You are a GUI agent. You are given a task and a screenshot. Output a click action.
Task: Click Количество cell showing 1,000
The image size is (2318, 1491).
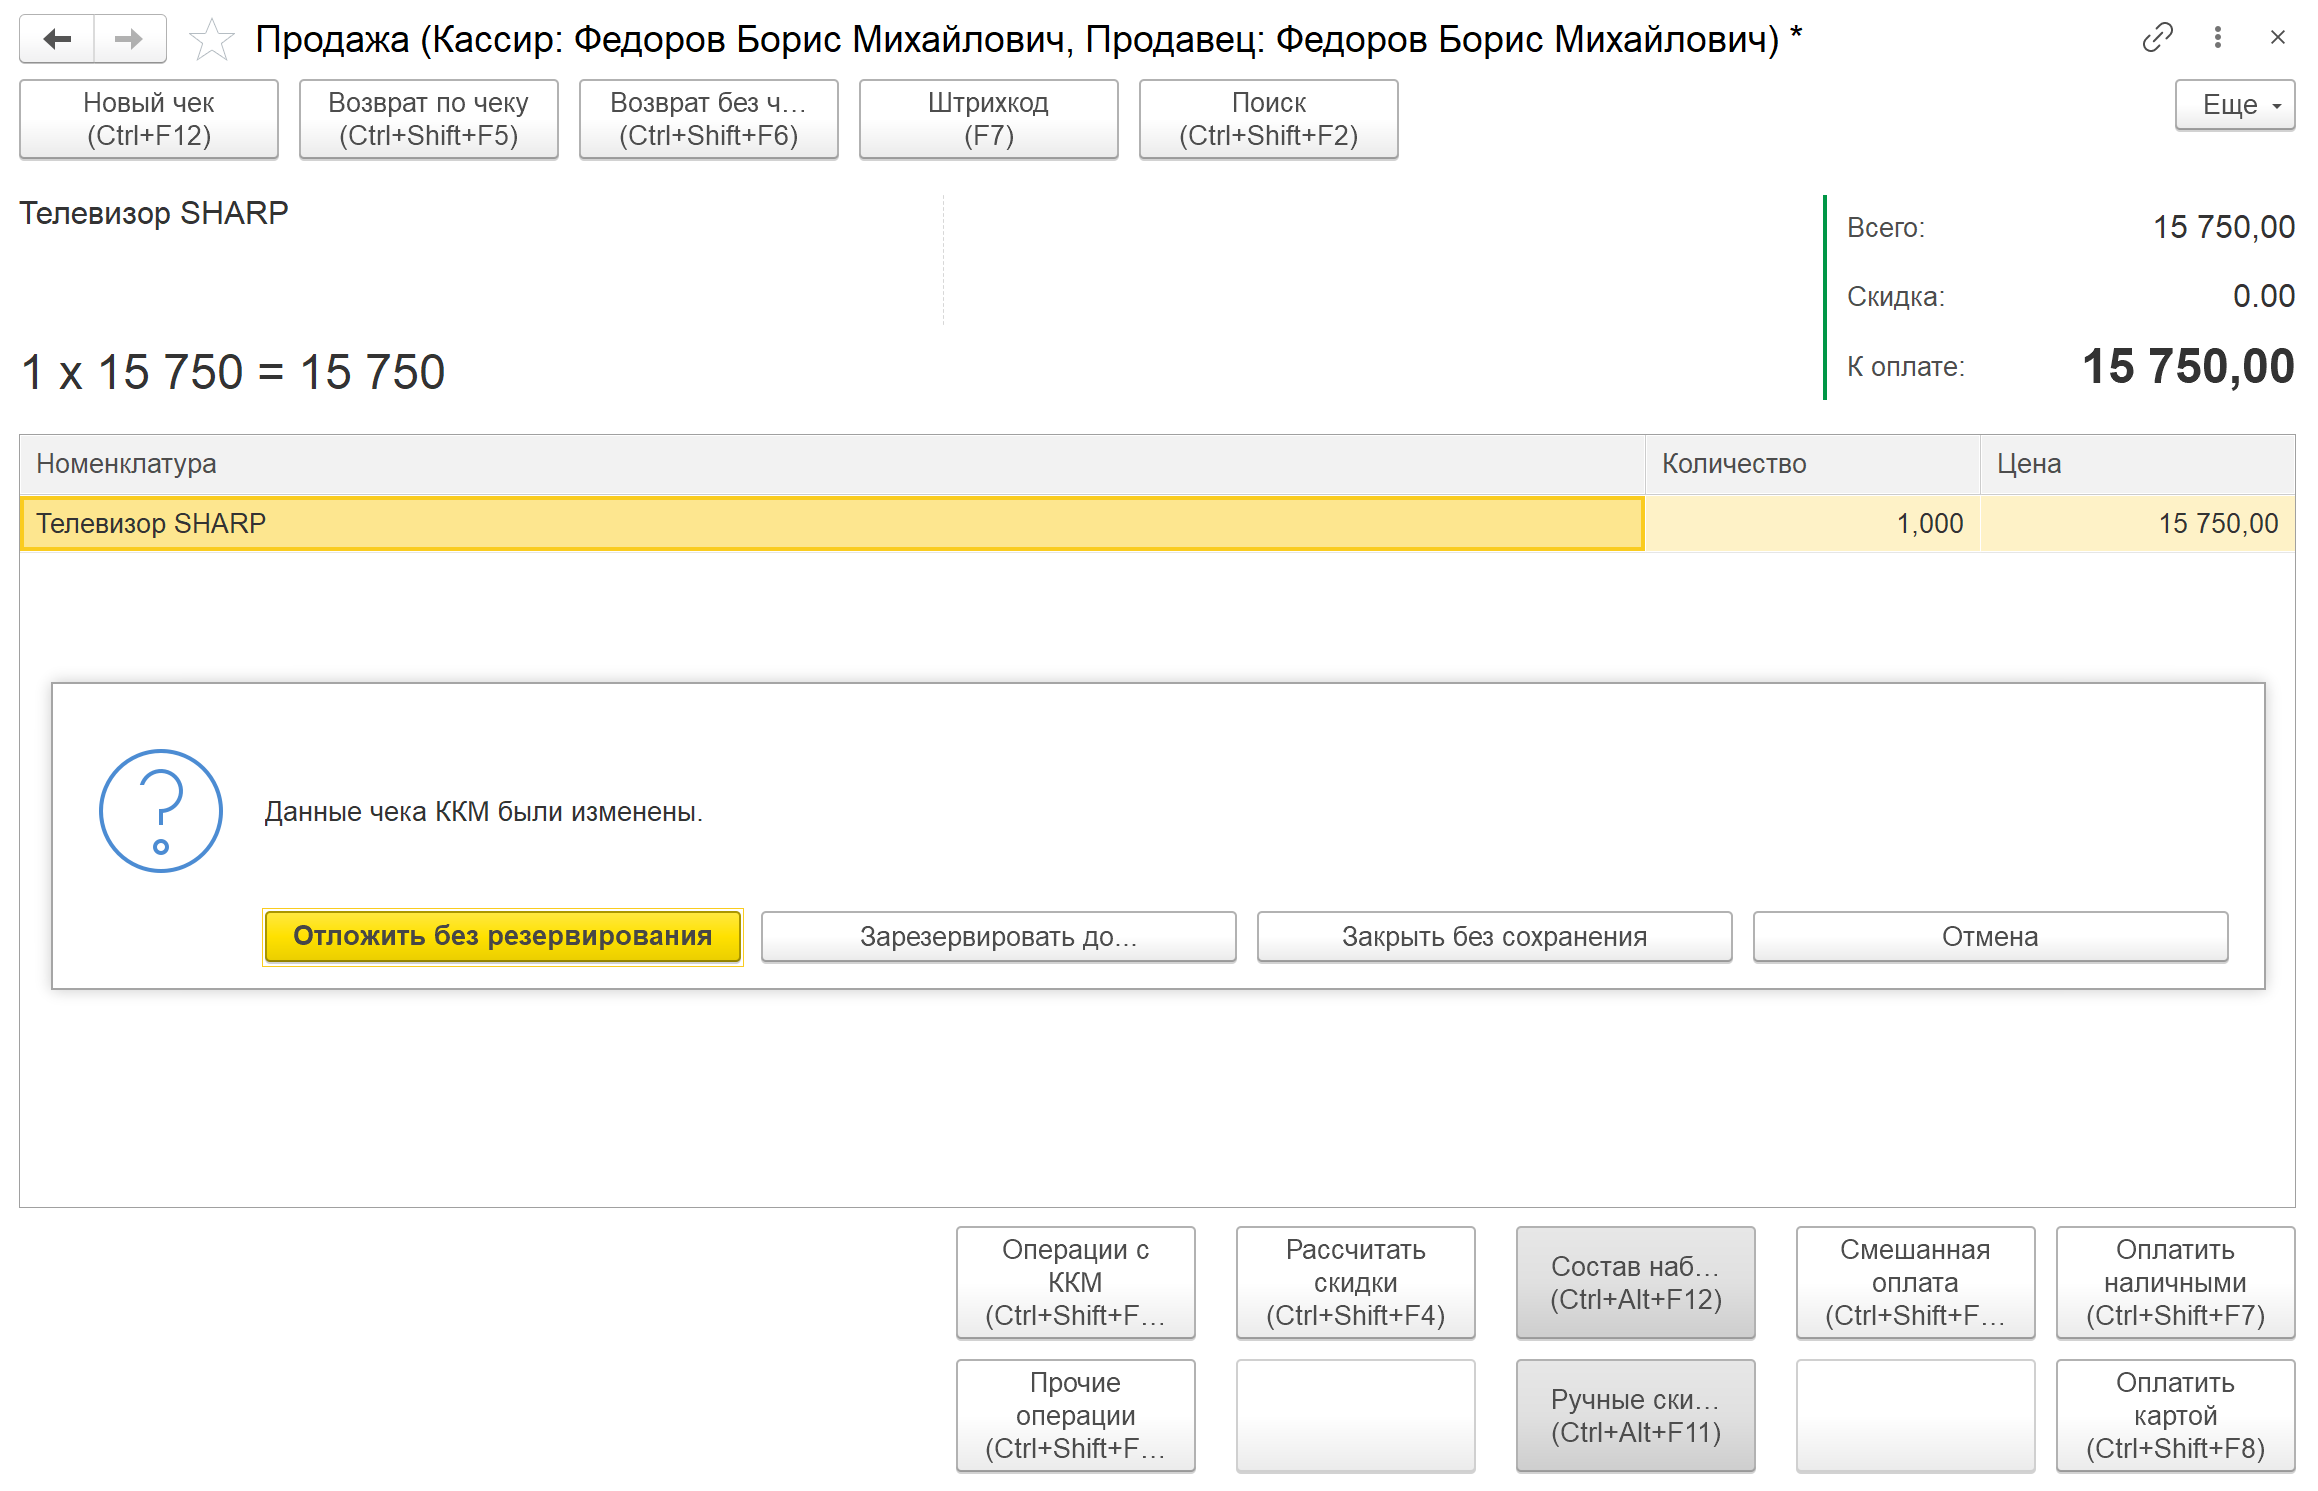pyautogui.click(x=1812, y=523)
